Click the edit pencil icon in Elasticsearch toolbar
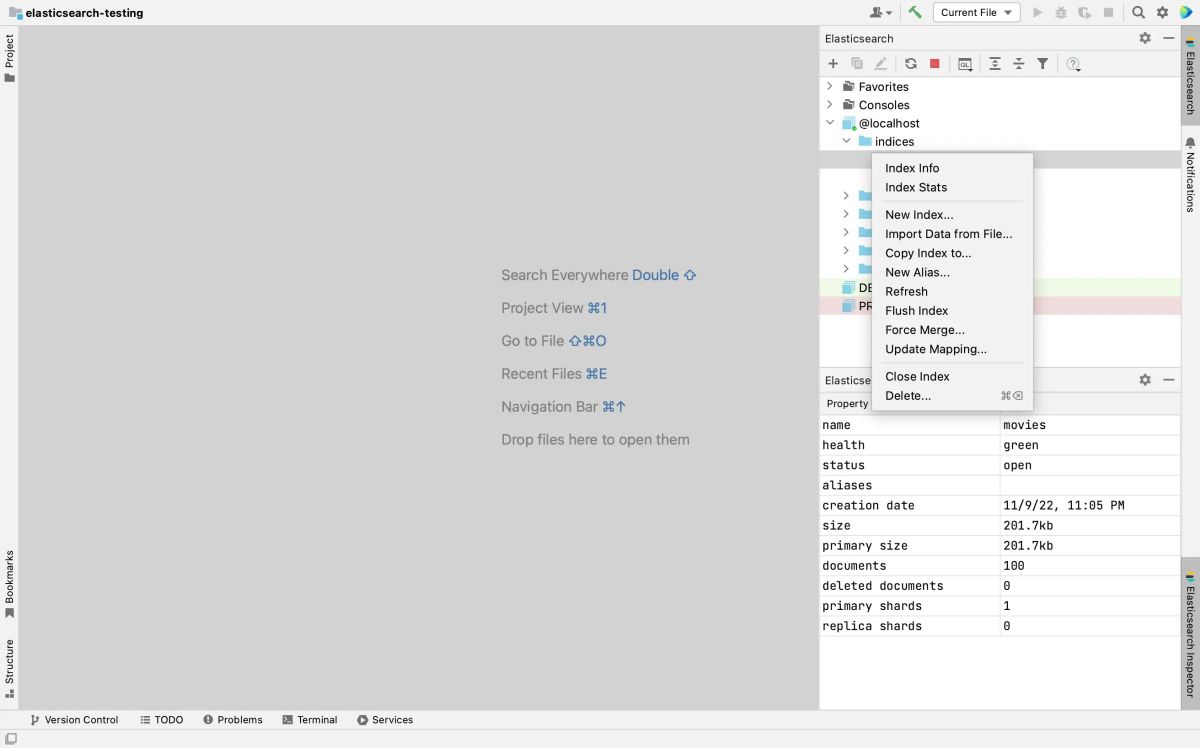The image size is (1200, 748). (880, 63)
